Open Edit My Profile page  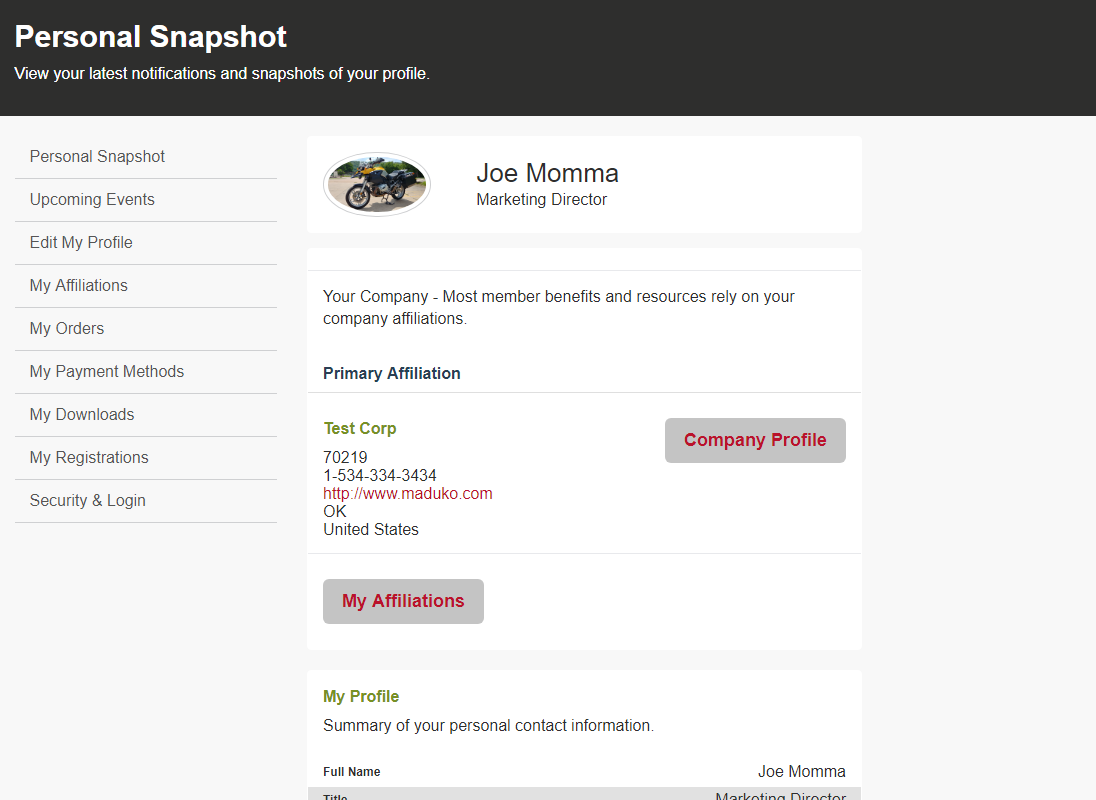(81, 242)
